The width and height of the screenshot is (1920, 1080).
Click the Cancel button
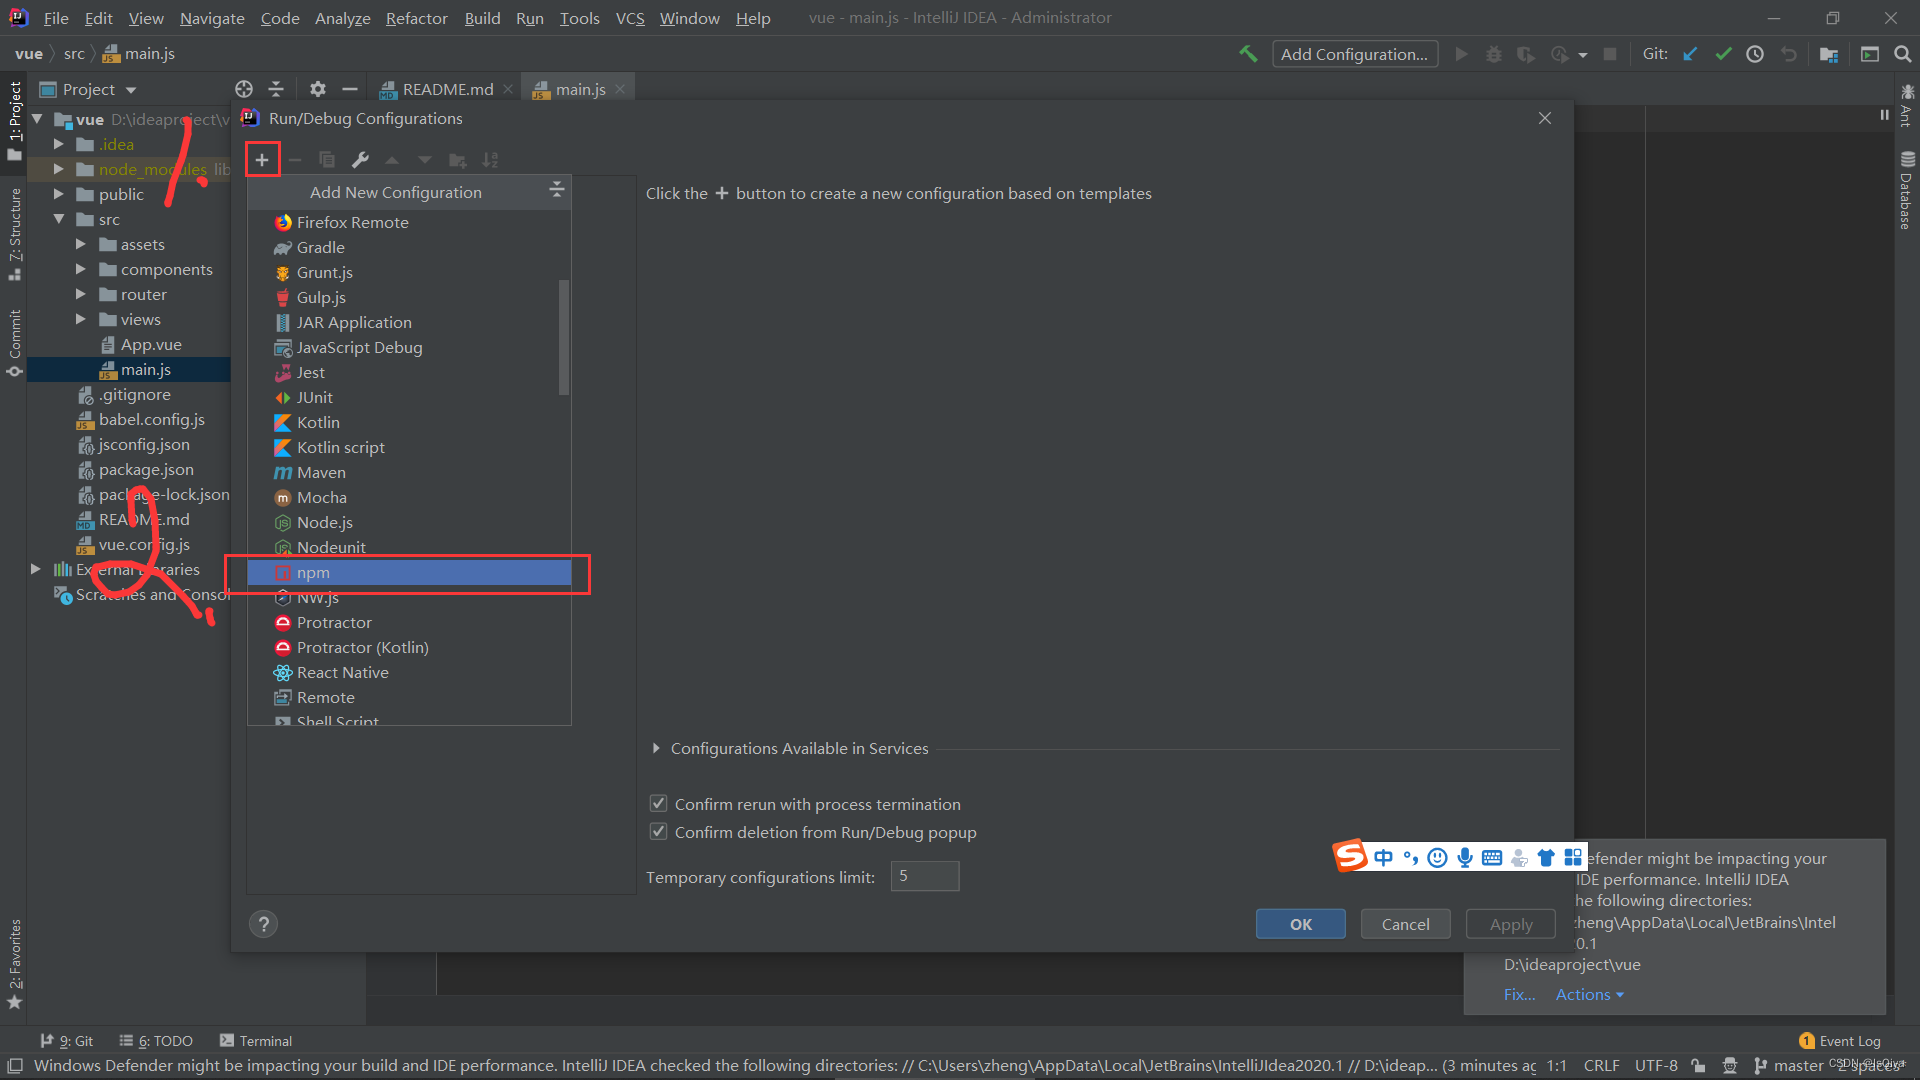[1405, 924]
